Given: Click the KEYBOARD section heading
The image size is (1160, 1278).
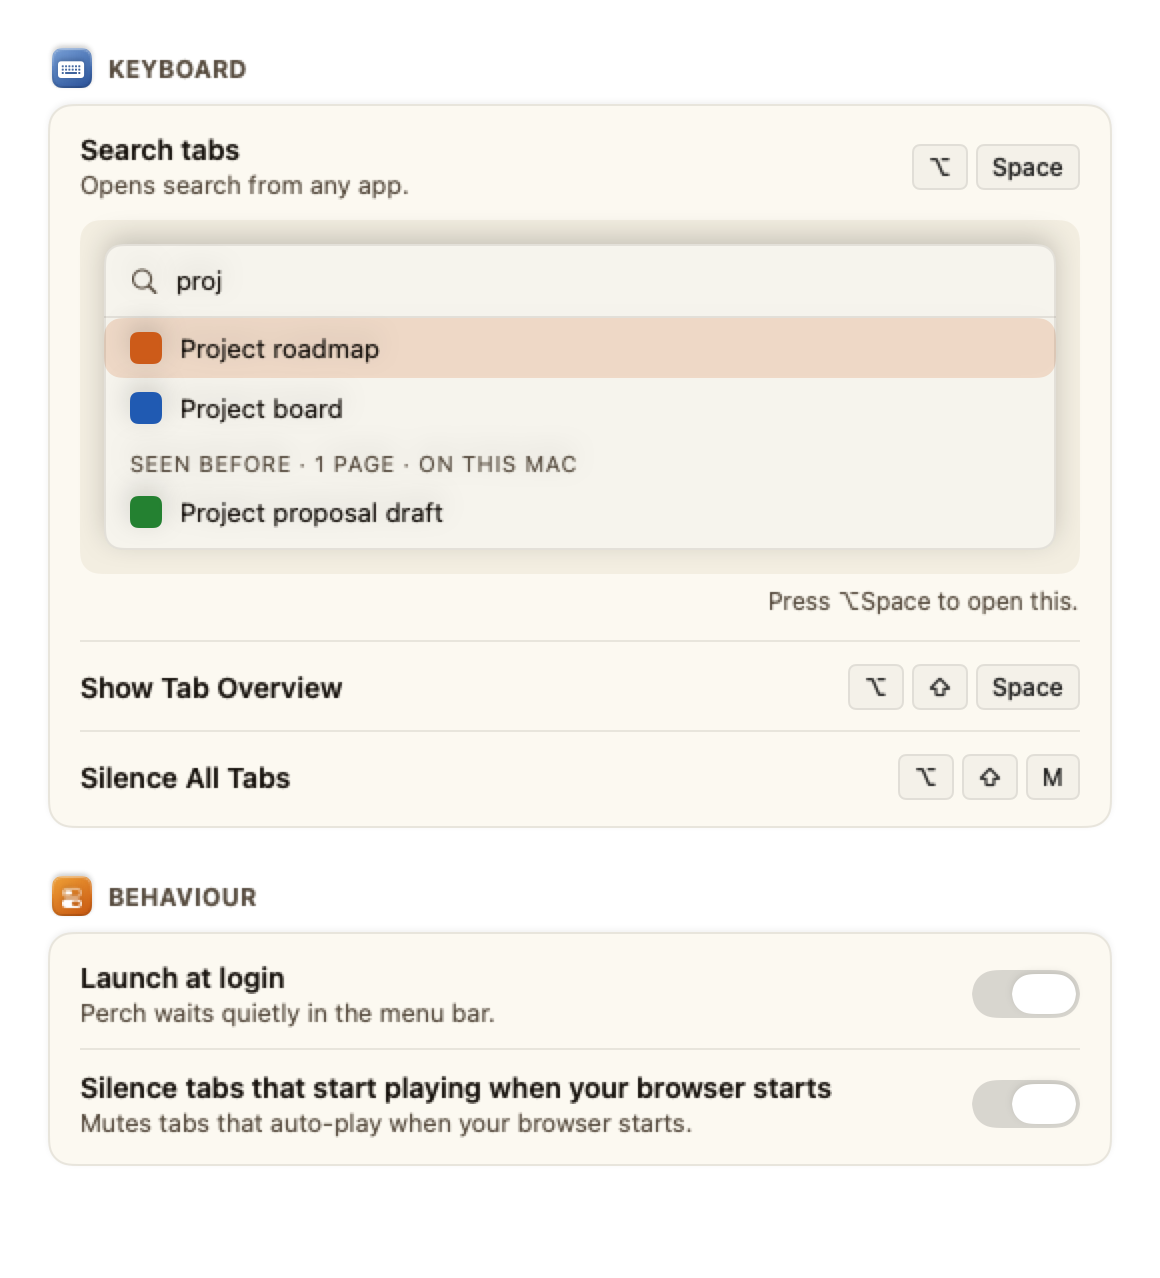Looking at the screenshot, I should [x=177, y=69].
